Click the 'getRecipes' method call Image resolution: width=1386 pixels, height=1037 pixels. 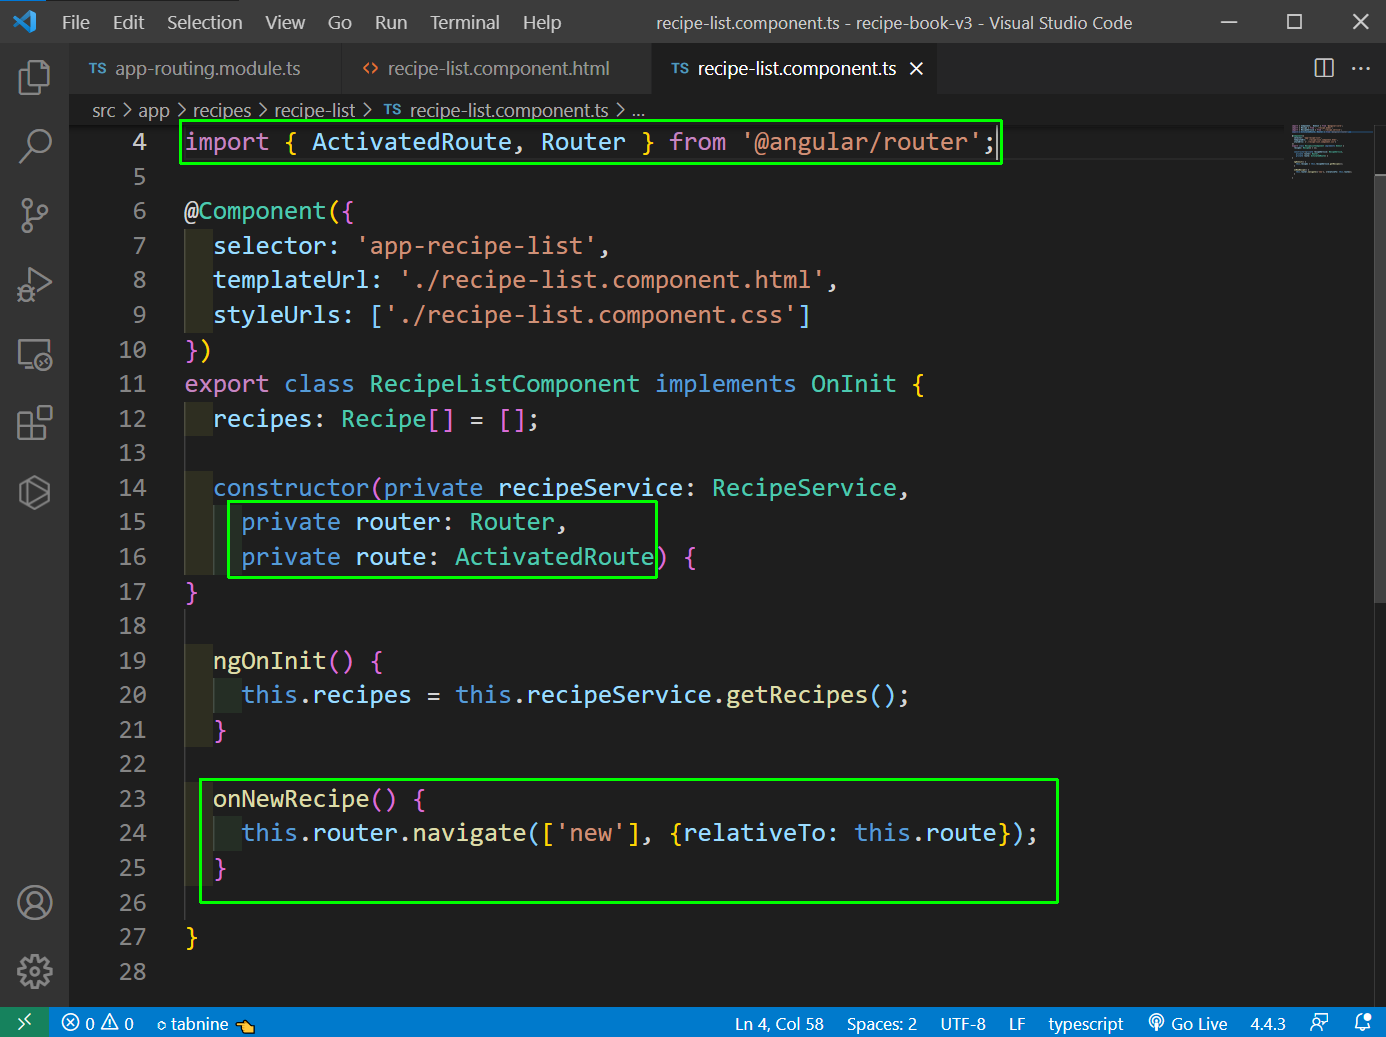pos(797,695)
